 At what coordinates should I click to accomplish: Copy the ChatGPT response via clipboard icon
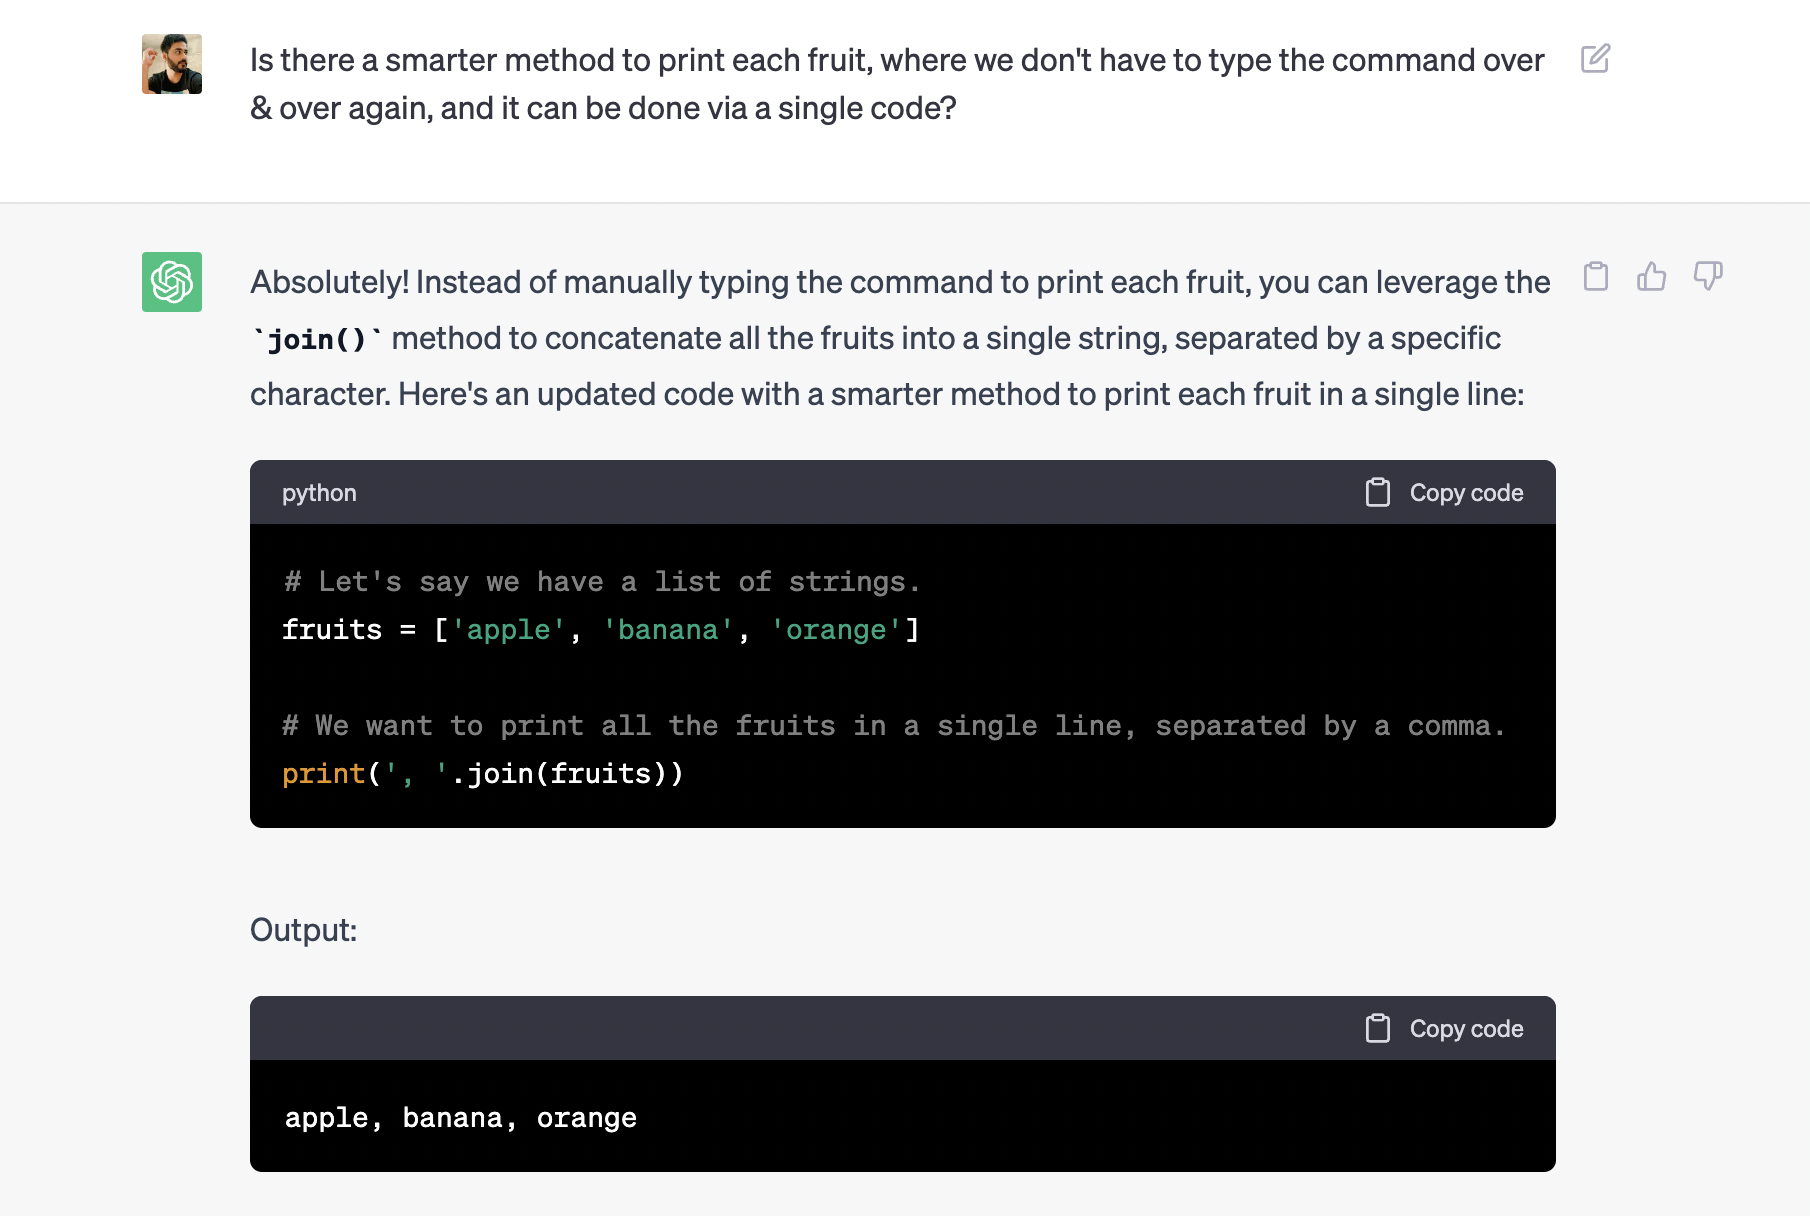[x=1595, y=277]
